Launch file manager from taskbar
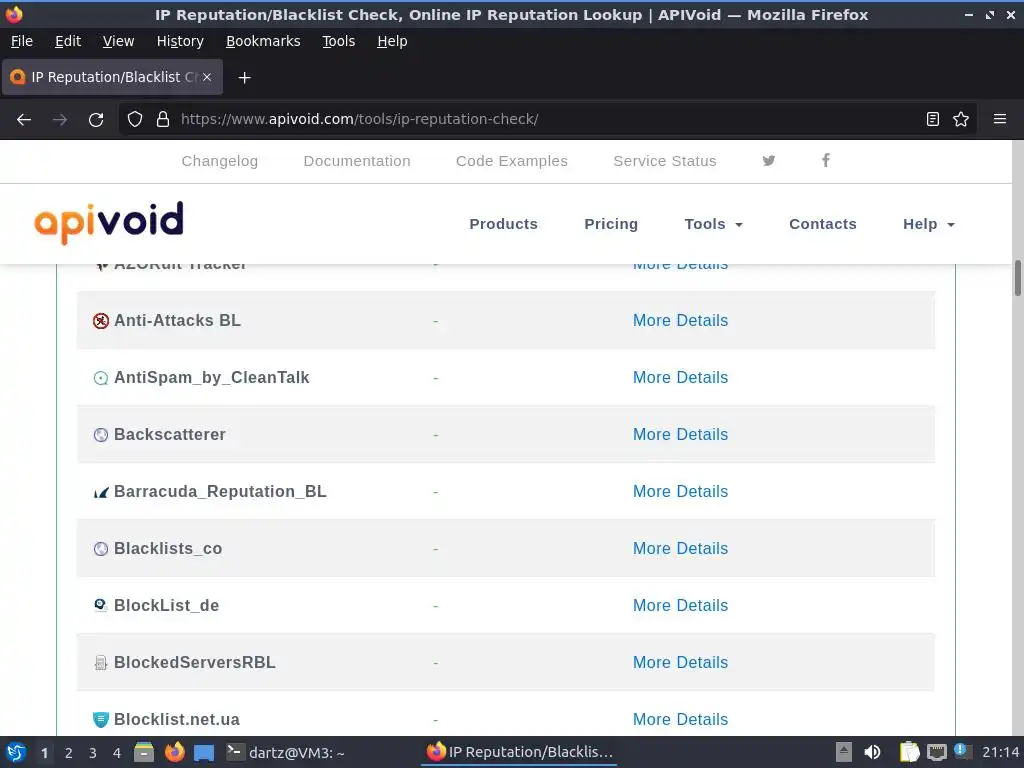 [144, 752]
